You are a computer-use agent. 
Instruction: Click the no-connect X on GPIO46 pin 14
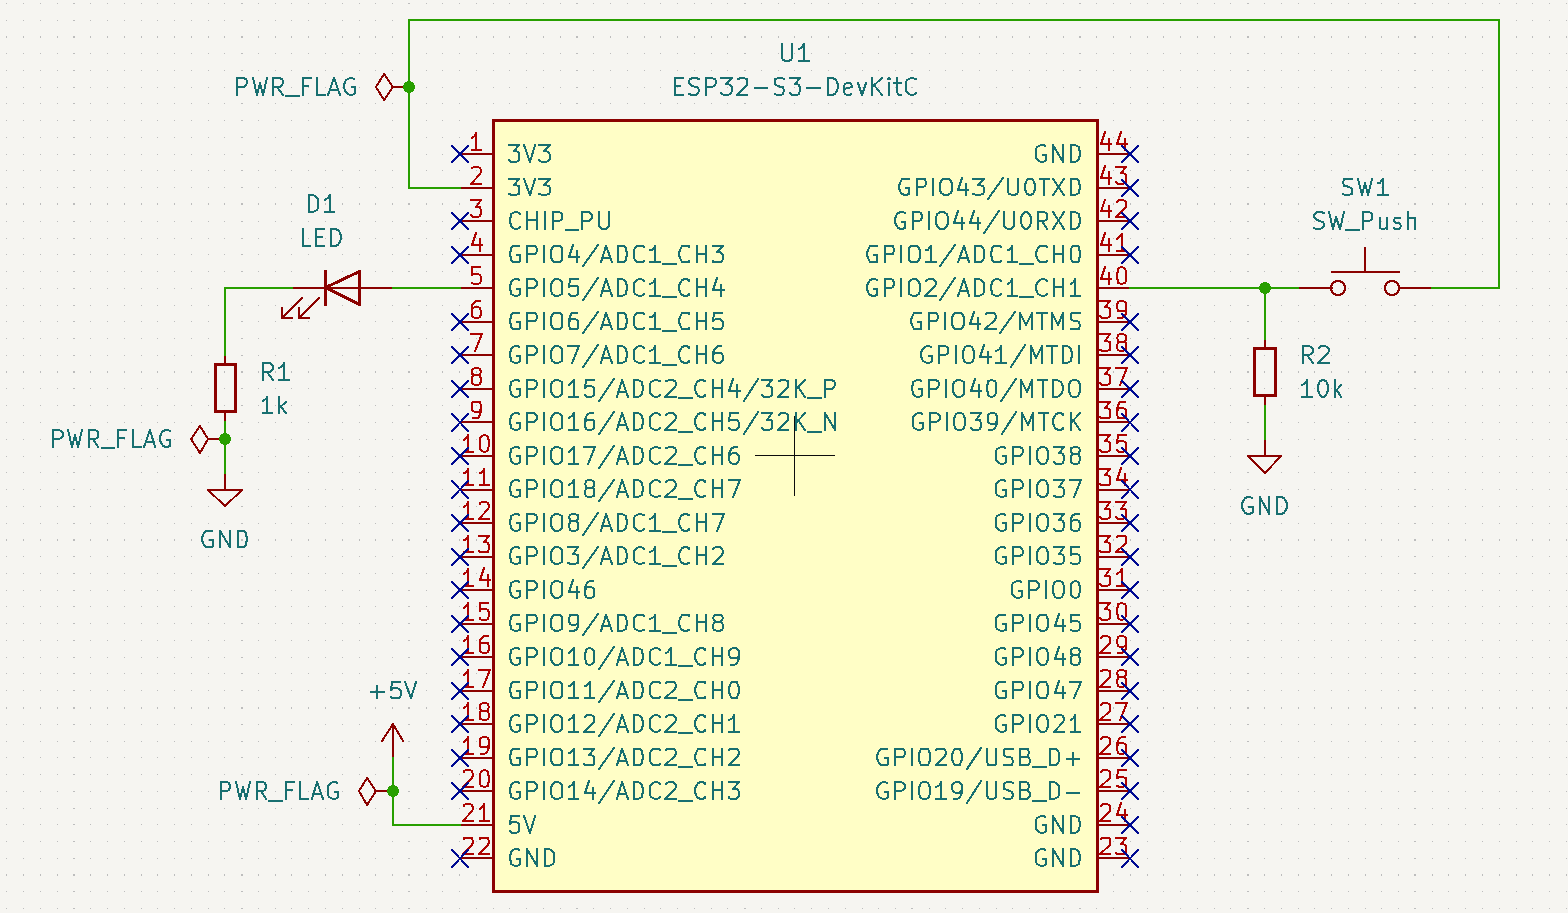point(460,590)
